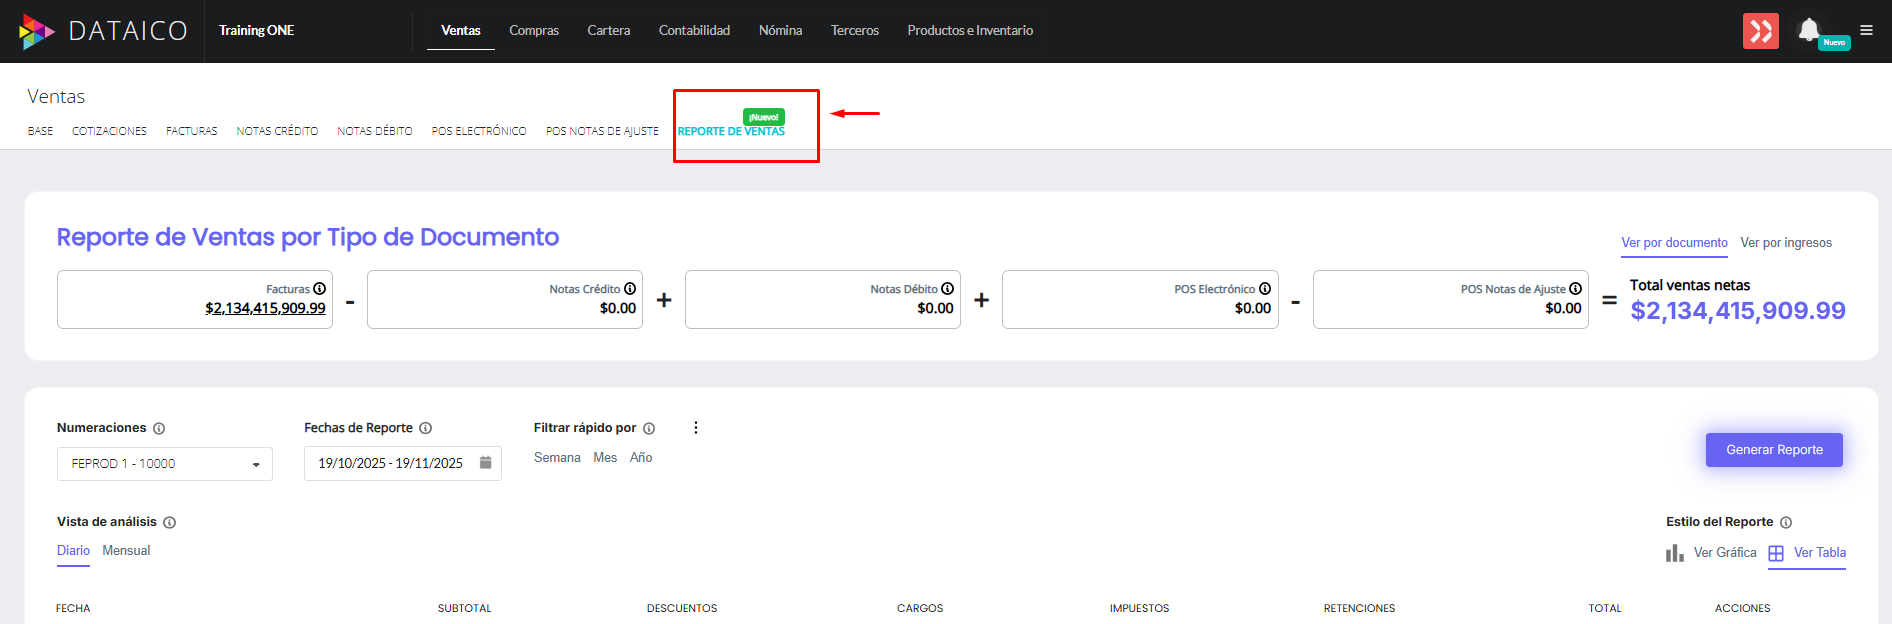Filter quickly by Semana
The image size is (1892, 624).
[557, 458]
